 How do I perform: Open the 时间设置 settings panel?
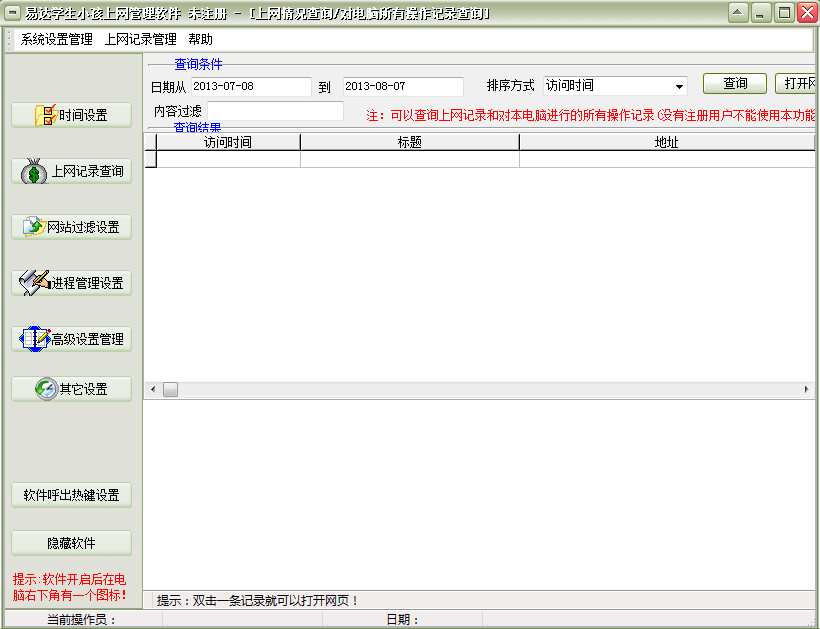click(70, 114)
